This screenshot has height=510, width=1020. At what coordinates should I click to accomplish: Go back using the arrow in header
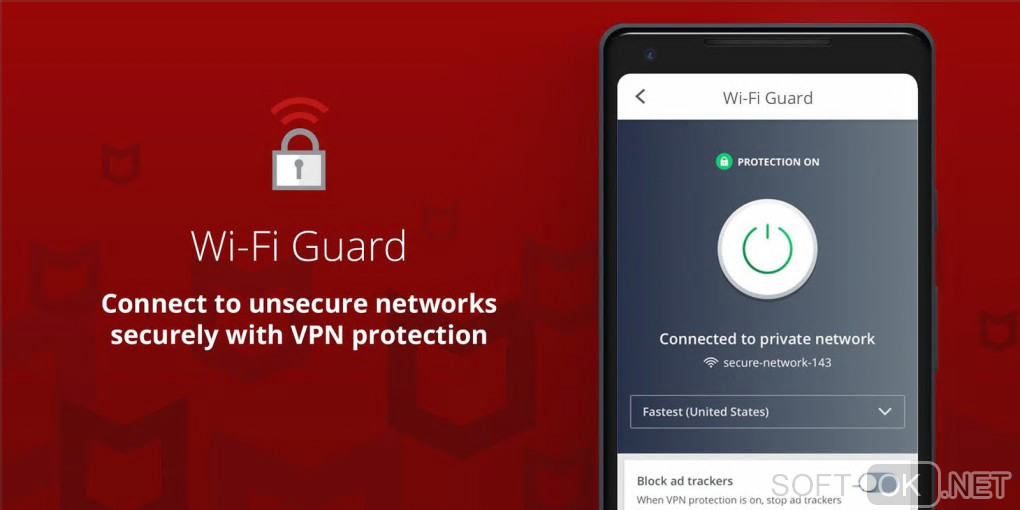click(640, 97)
